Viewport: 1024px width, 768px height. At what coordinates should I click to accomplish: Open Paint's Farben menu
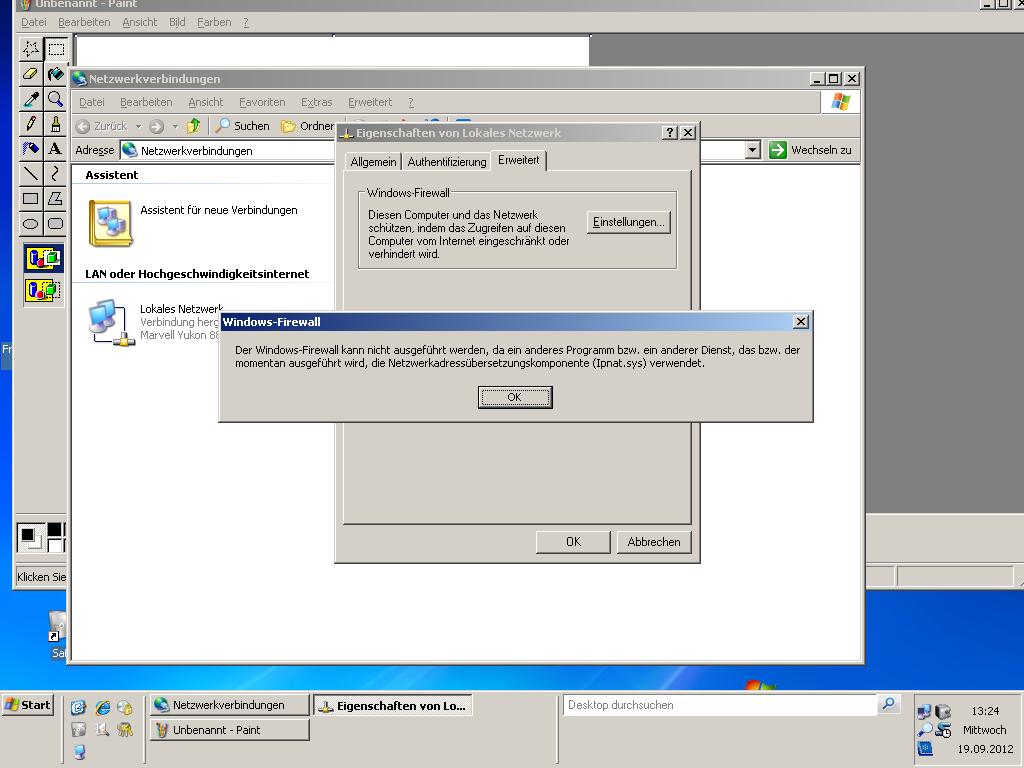click(214, 22)
